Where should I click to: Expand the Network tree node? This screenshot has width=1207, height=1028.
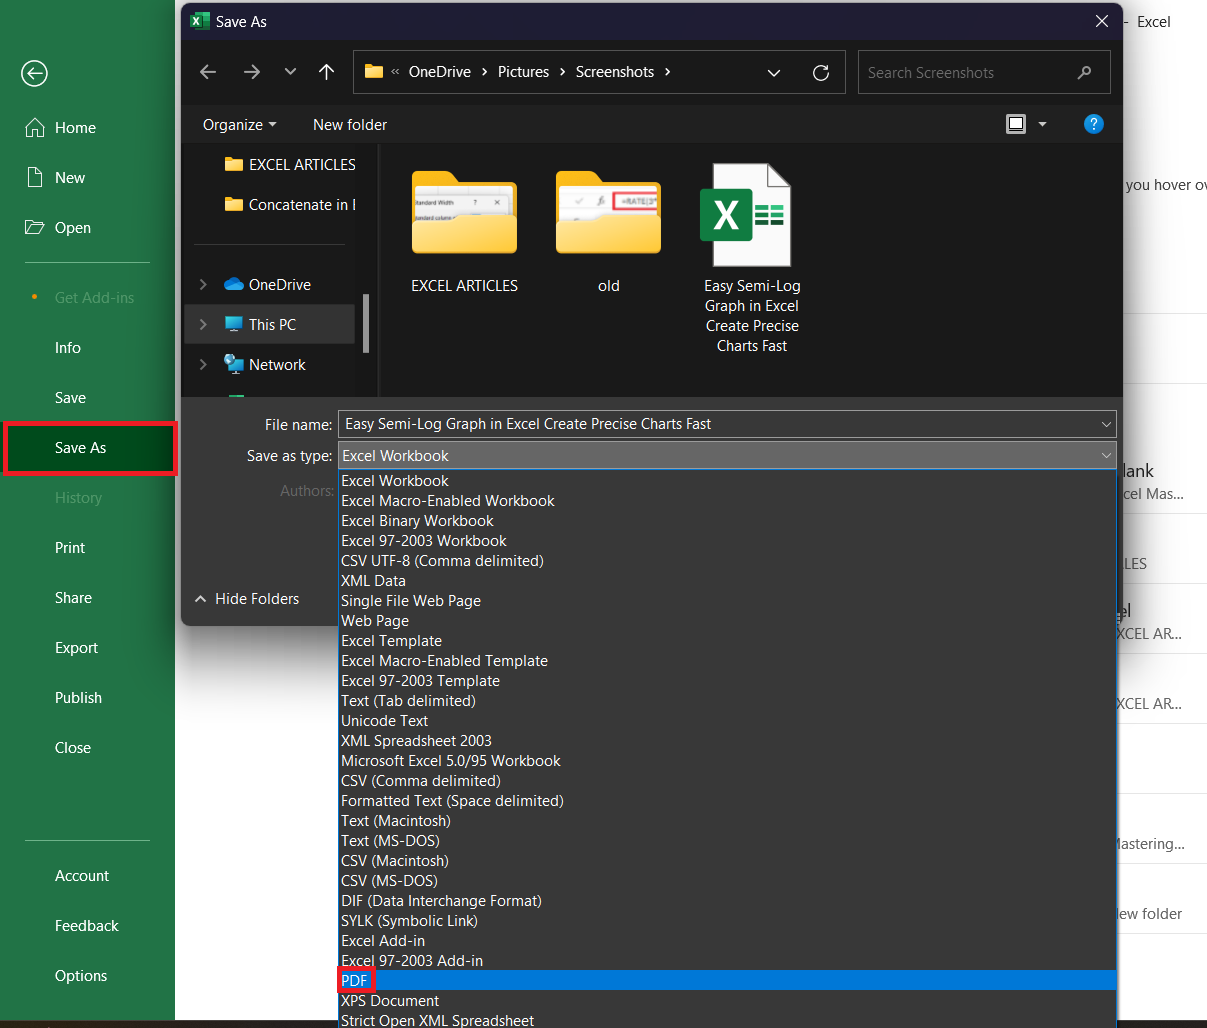pyautogui.click(x=203, y=365)
